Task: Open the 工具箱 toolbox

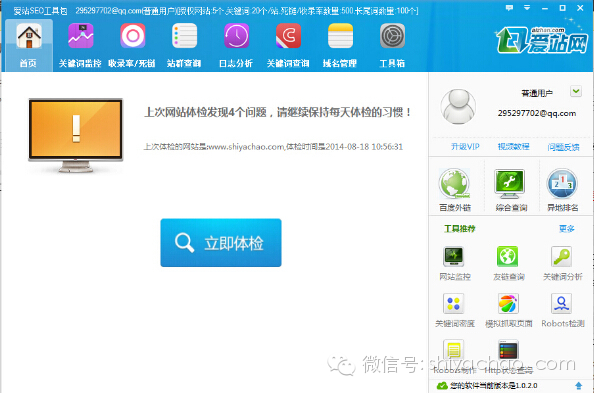Action: tap(392, 45)
